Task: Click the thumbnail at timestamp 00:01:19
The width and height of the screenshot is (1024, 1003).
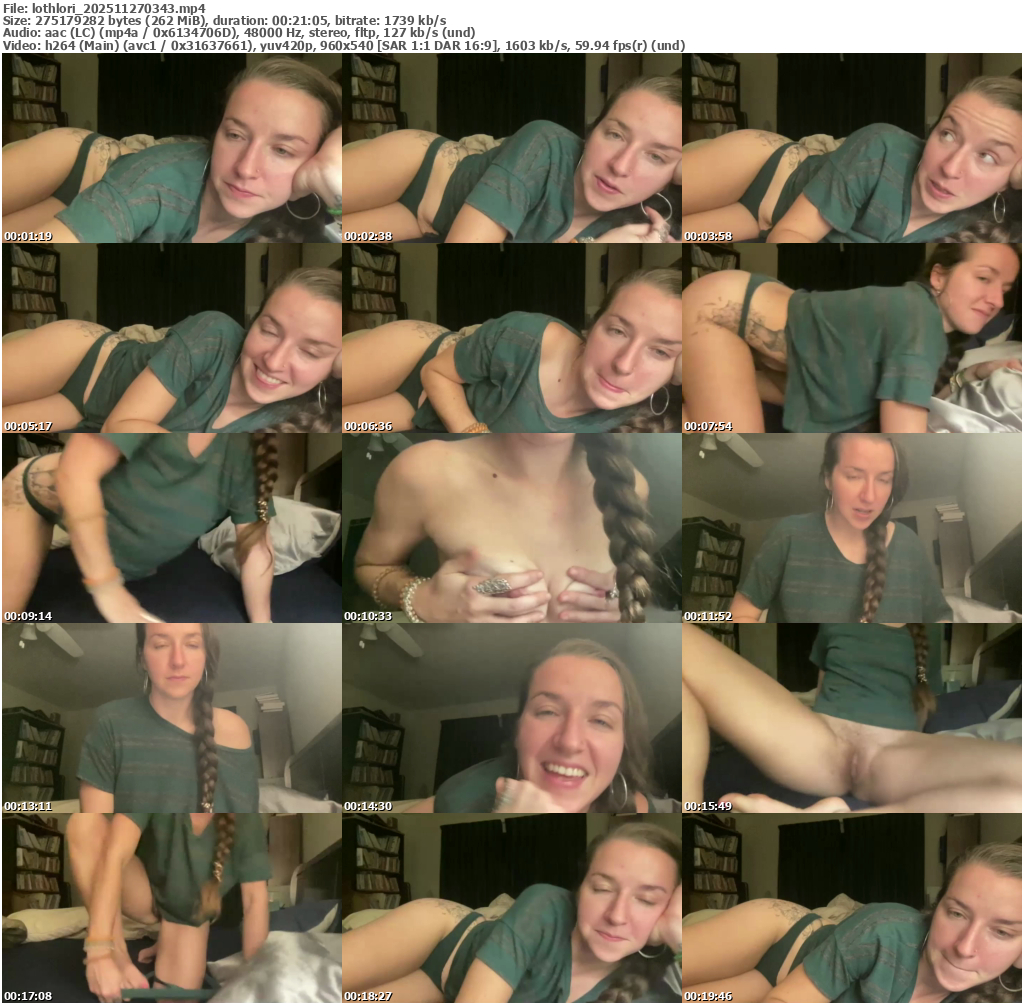Action: coord(171,148)
